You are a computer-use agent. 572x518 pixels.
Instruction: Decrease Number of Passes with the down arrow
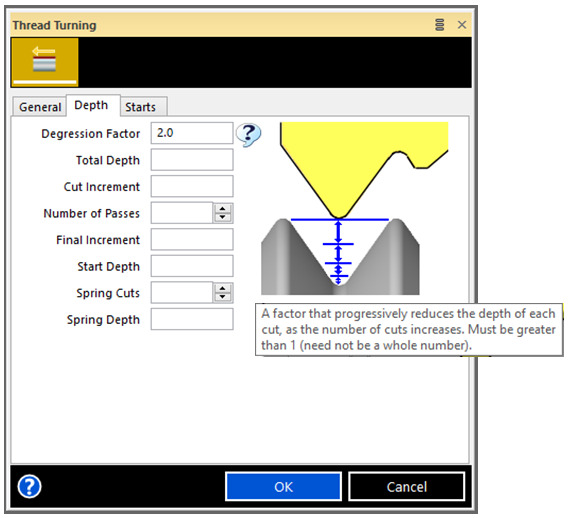pos(223,217)
